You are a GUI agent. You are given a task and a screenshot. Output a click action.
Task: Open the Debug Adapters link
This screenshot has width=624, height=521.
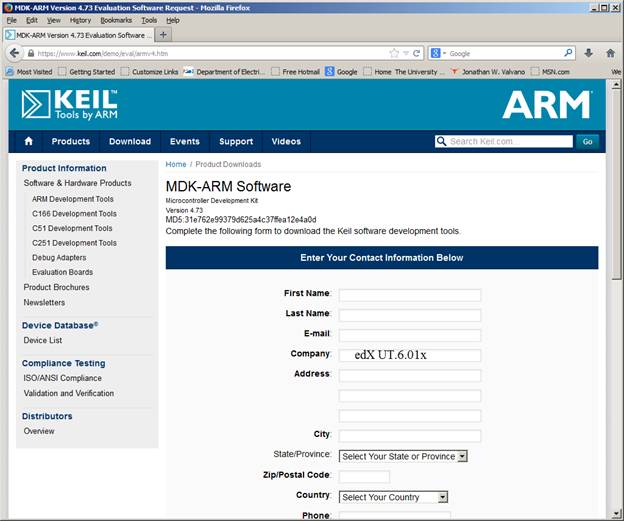[x=59, y=258]
